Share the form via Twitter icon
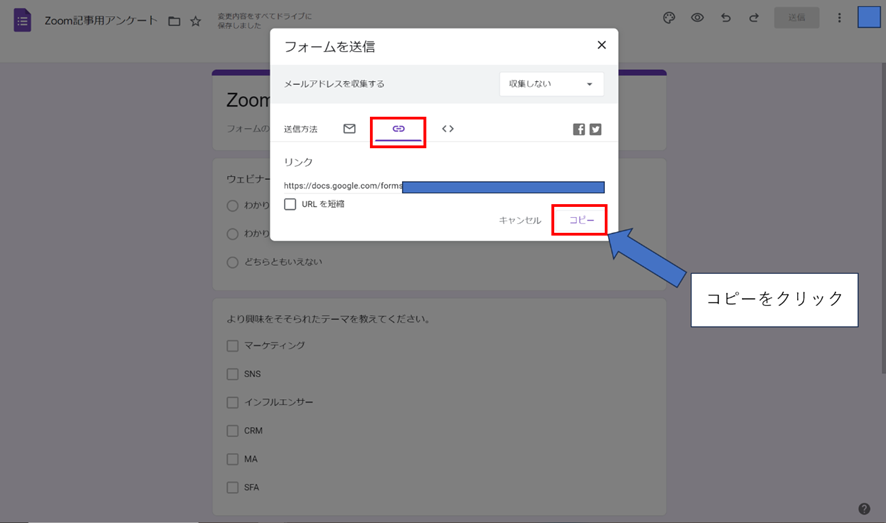 pyautogui.click(x=596, y=129)
